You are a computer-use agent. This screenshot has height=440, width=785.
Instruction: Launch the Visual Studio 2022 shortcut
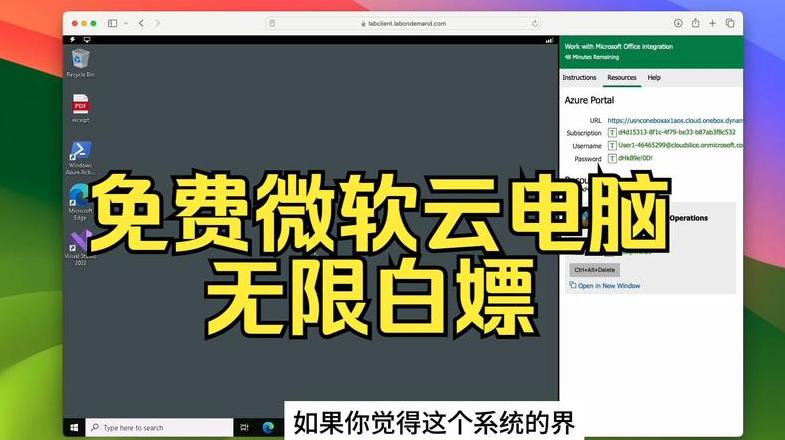tap(80, 248)
